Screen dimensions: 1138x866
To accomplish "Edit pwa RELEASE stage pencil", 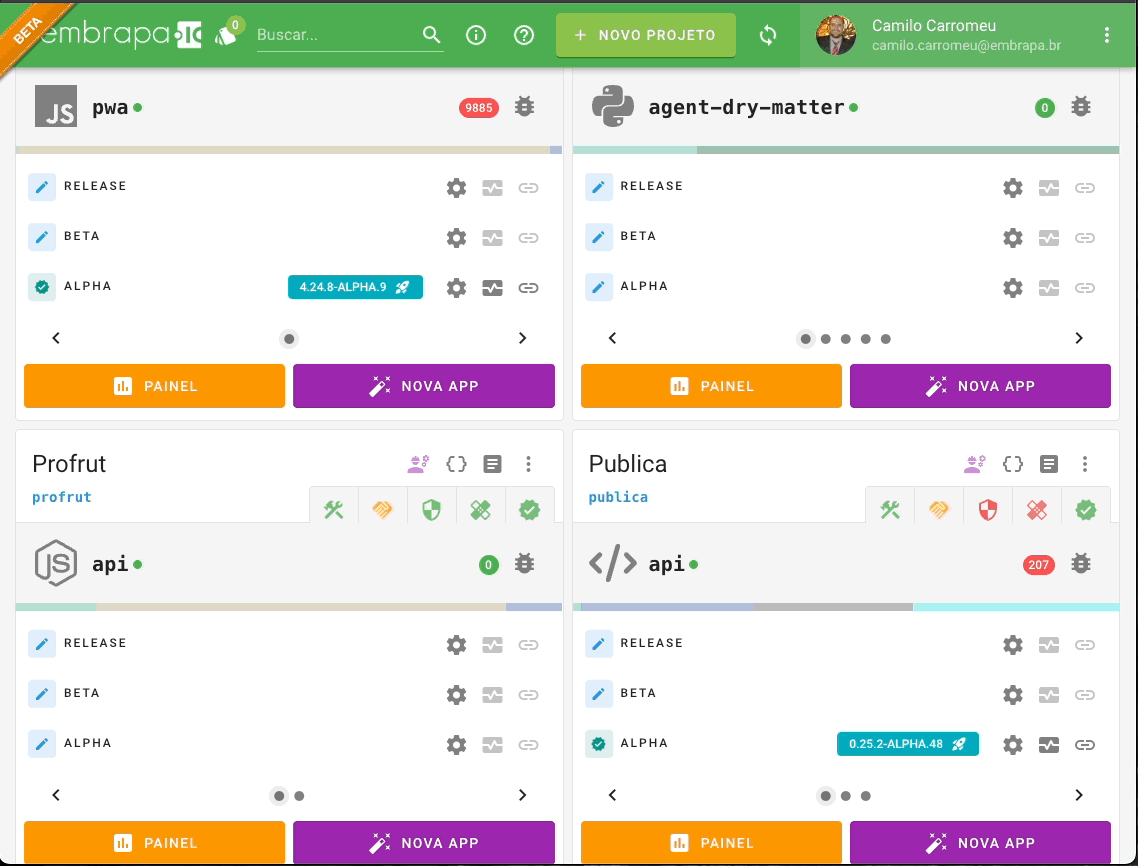I will point(42,187).
